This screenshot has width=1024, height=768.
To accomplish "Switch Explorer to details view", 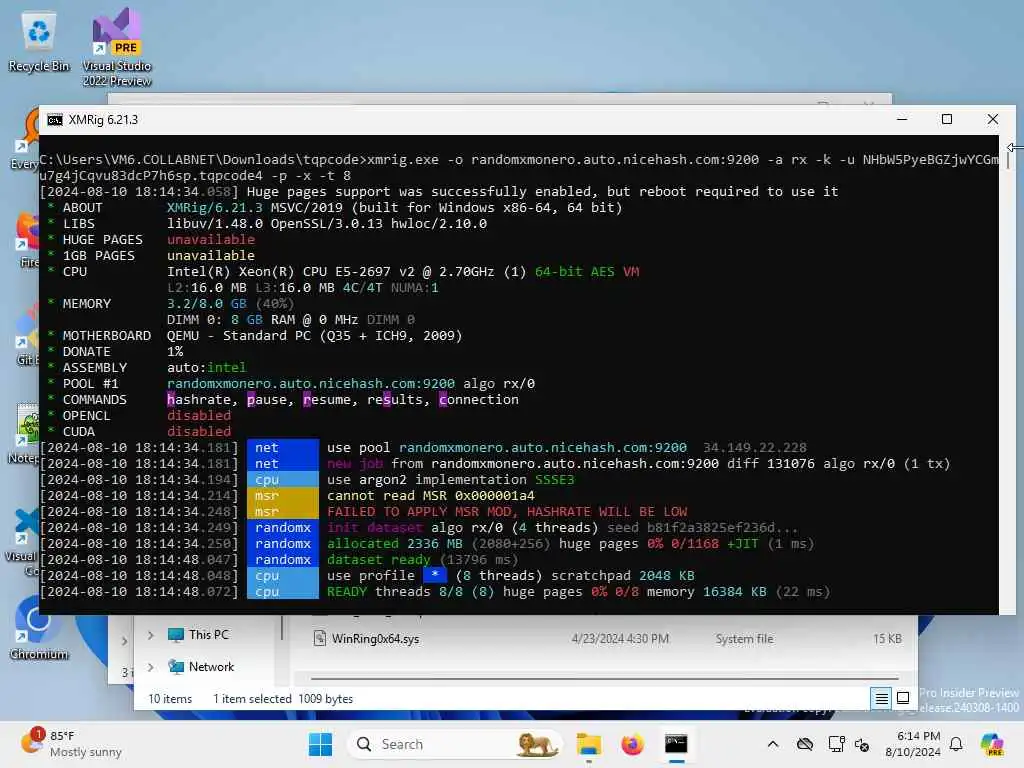I will [x=881, y=699].
